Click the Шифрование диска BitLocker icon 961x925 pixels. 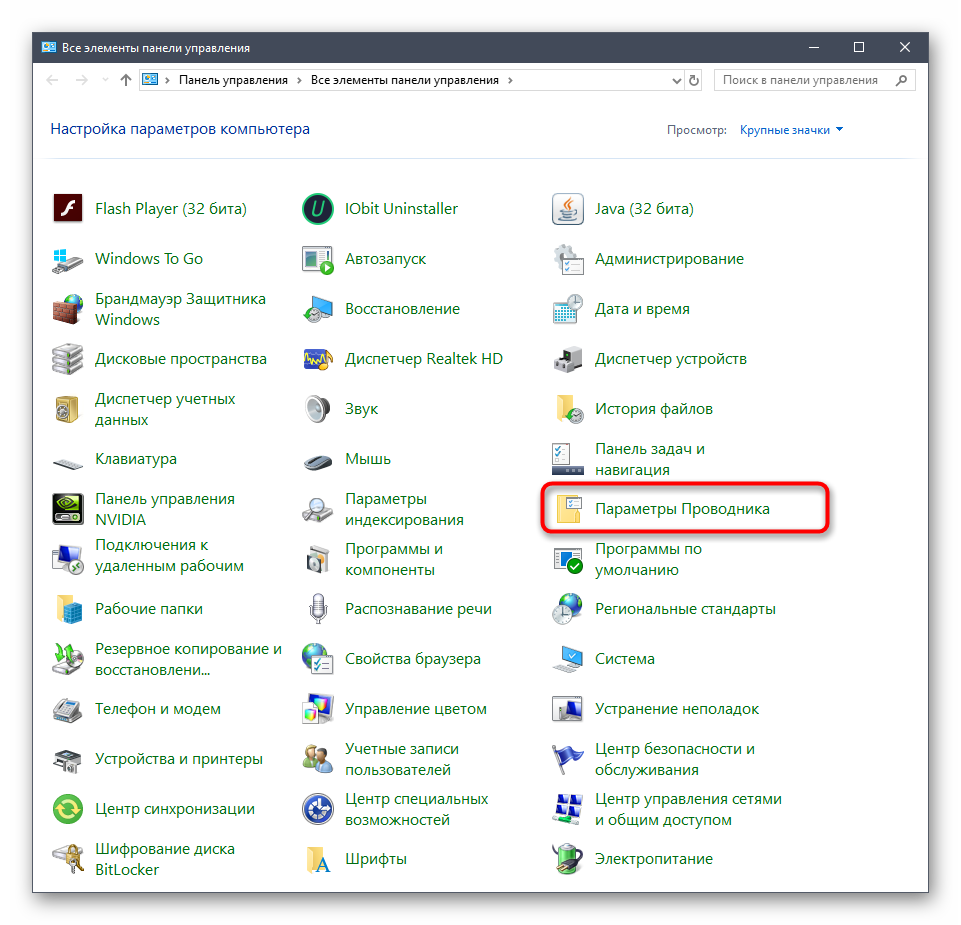(x=67, y=859)
